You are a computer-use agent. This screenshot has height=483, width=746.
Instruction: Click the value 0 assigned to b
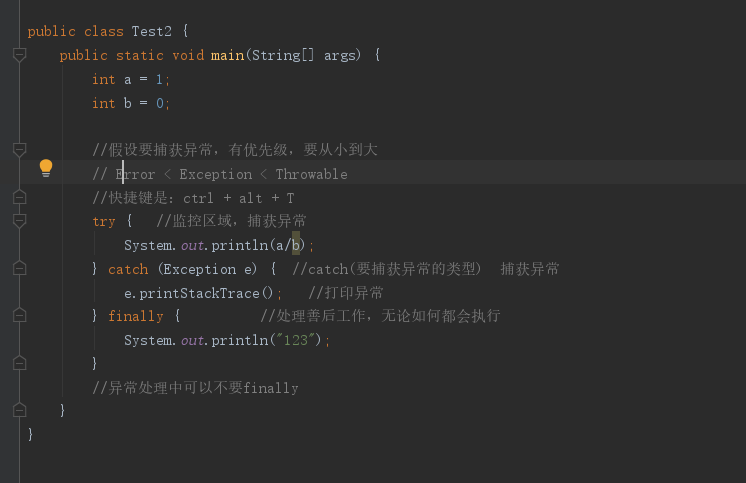160,103
